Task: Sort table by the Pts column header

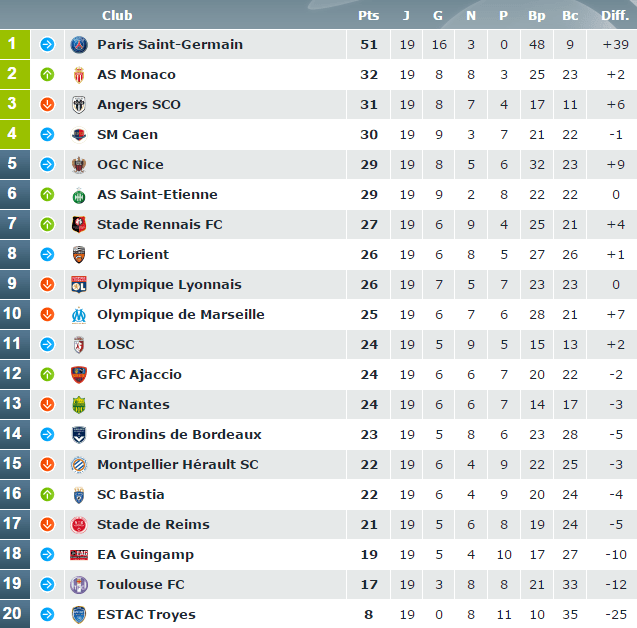Action: (x=368, y=15)
